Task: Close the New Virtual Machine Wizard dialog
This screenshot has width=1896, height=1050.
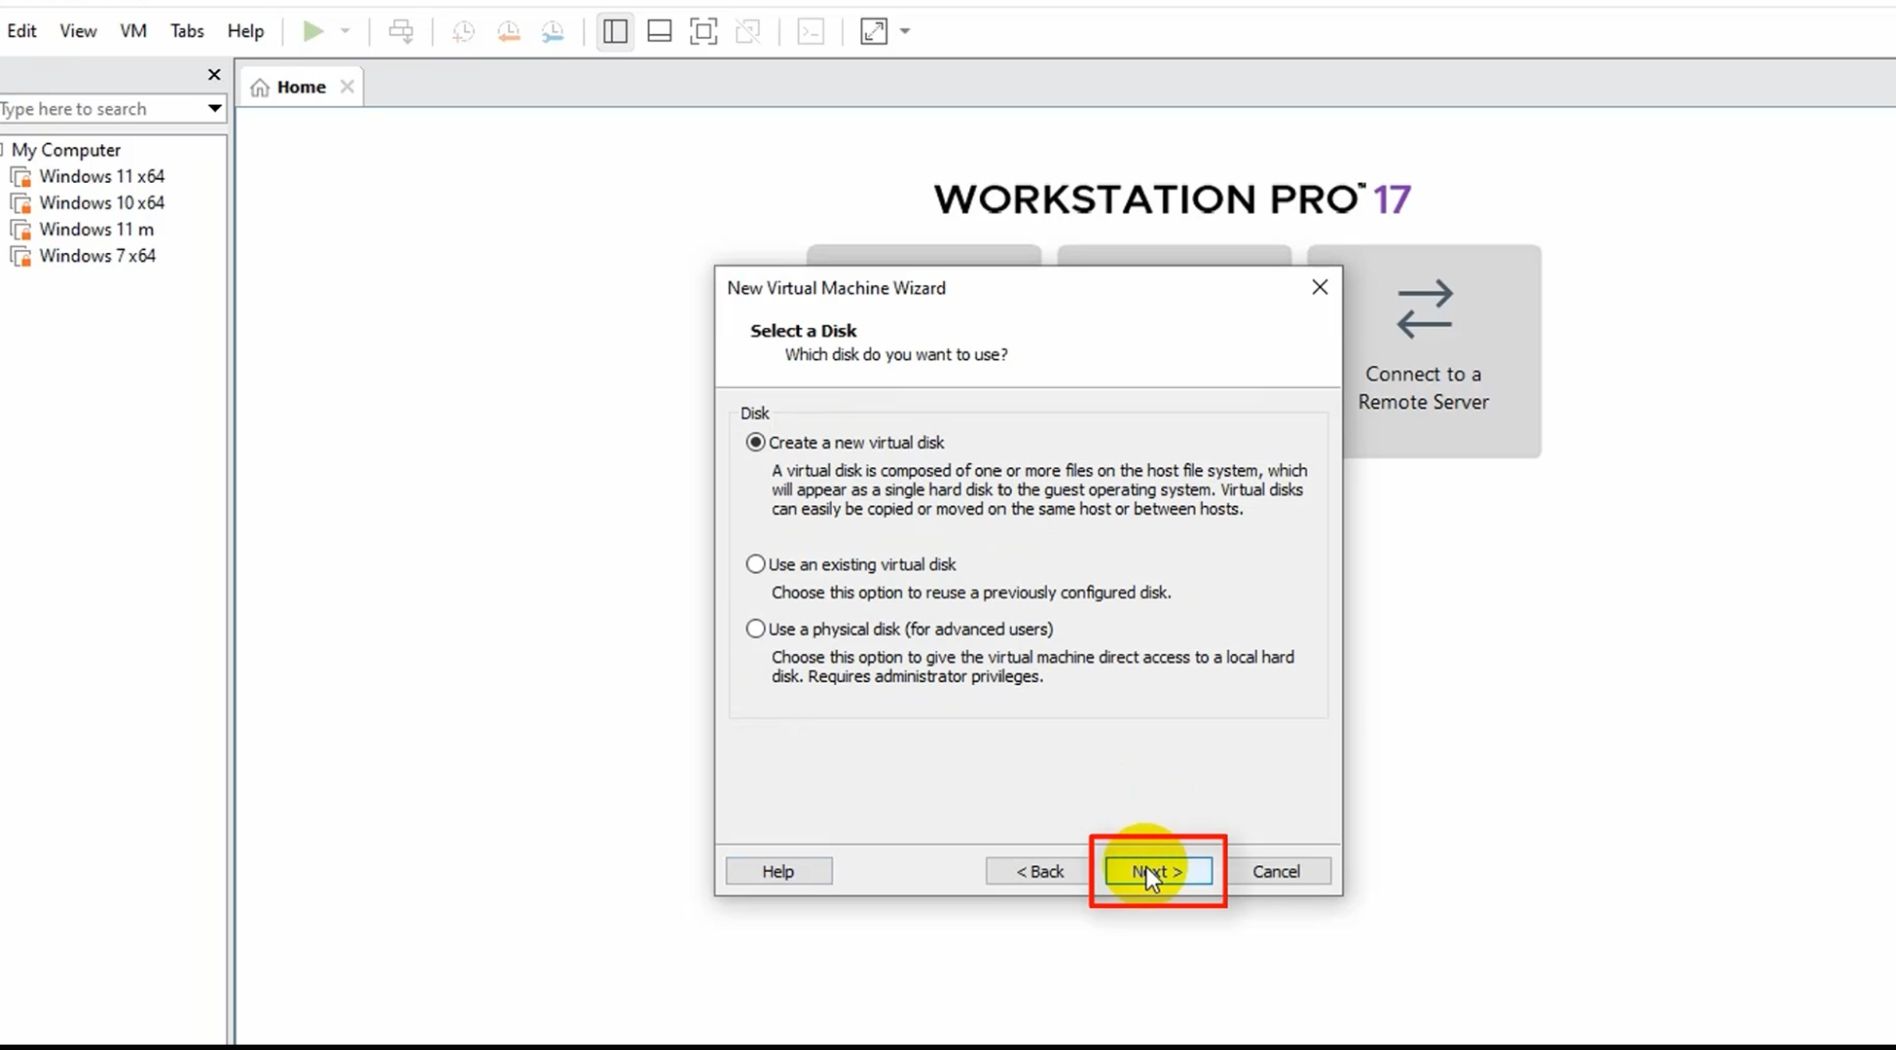Action: click(1319, 287)
